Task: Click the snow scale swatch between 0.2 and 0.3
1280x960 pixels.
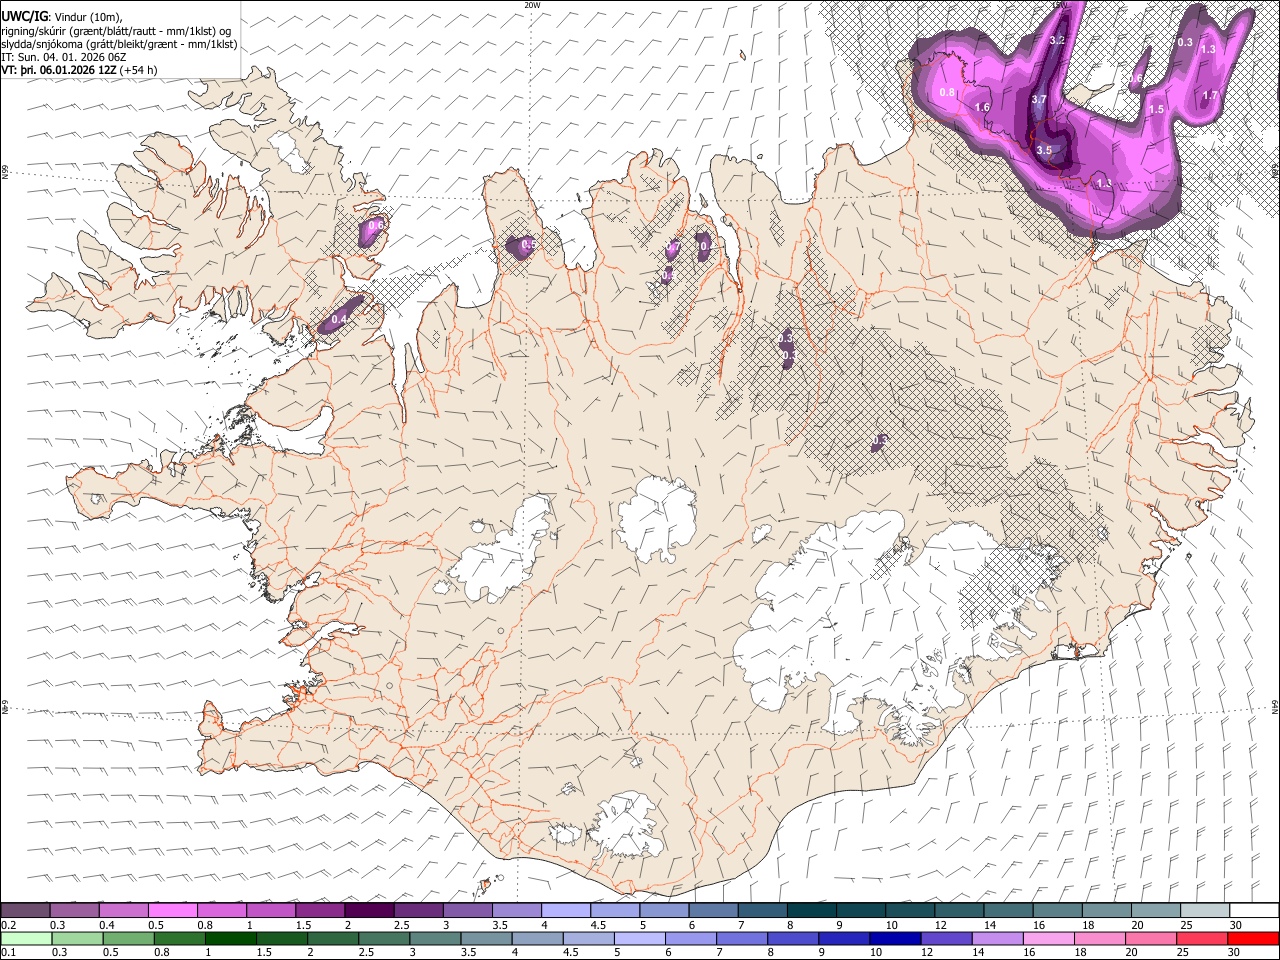Action: point(25,910)
